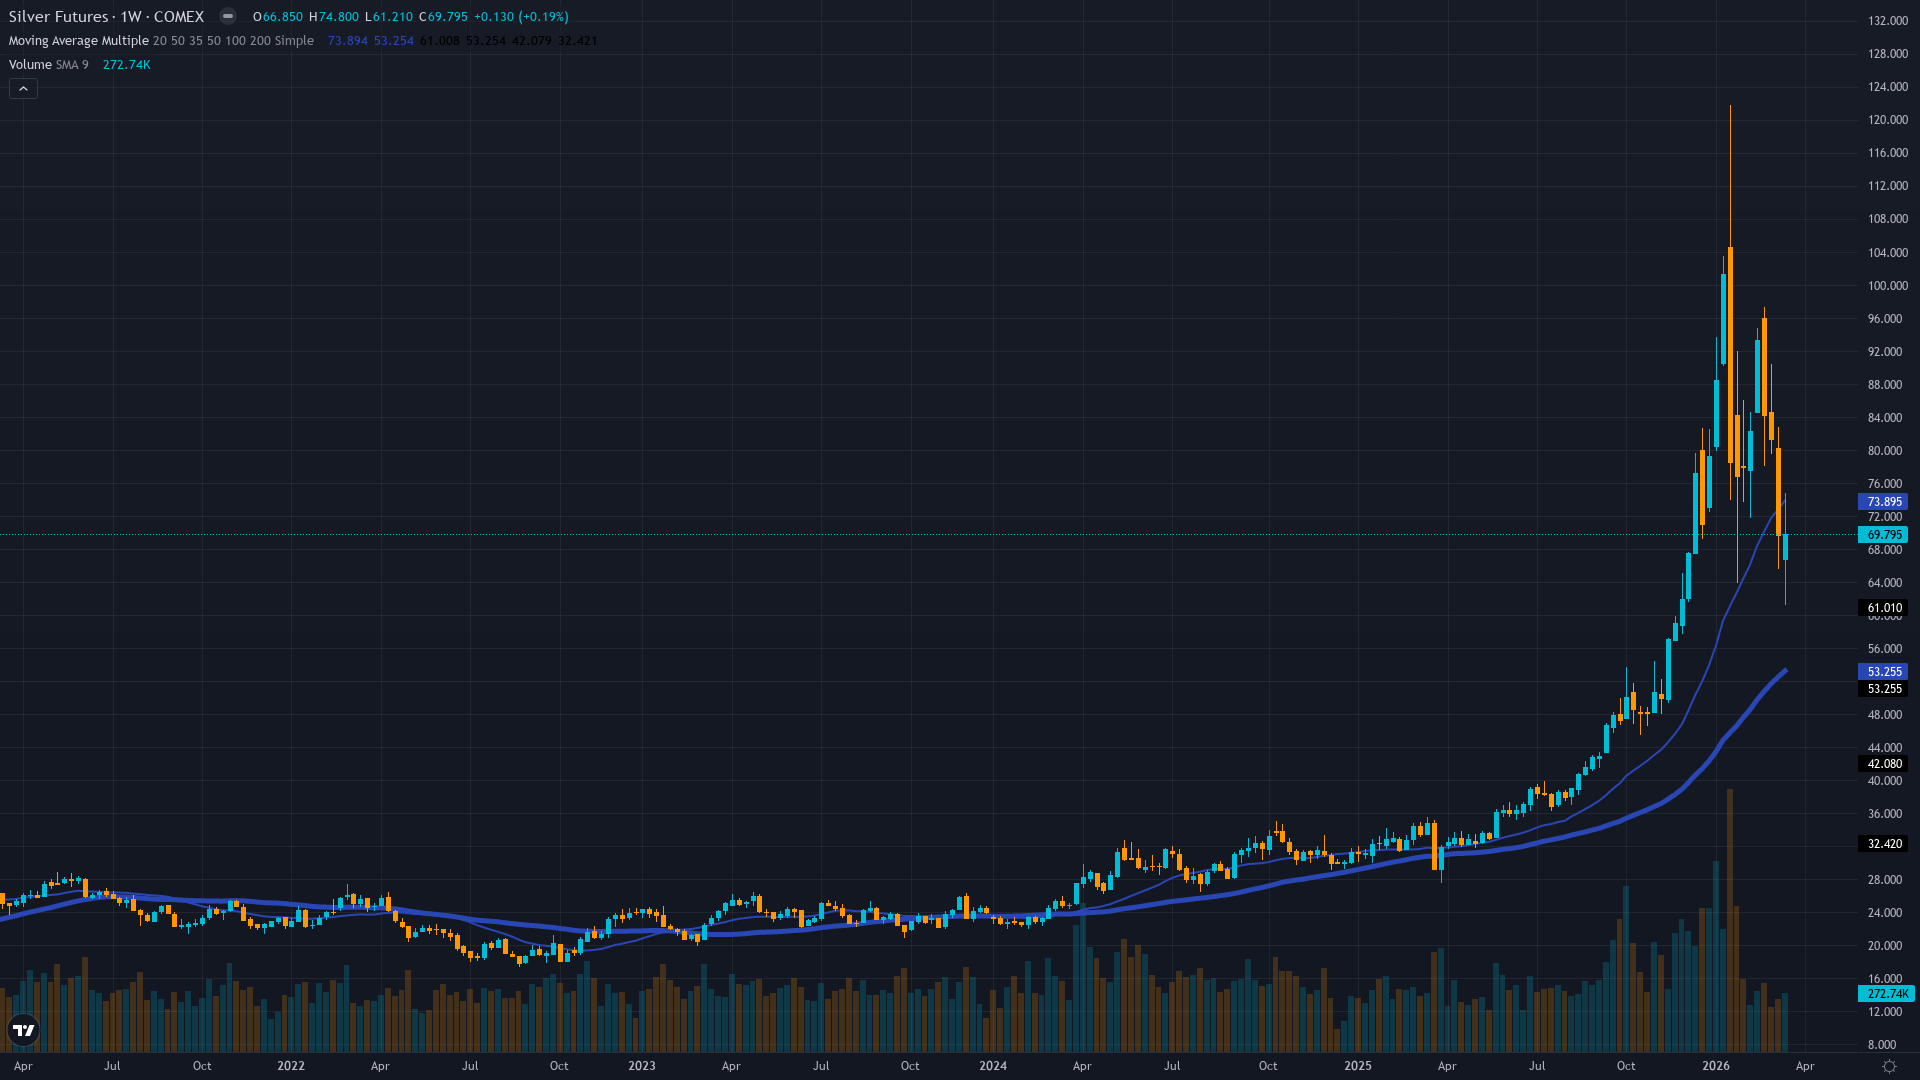Viewport: 1920px width, 1080px height.
Task: Click the 272.74K value in Volume legend
Action: [127, 65]
